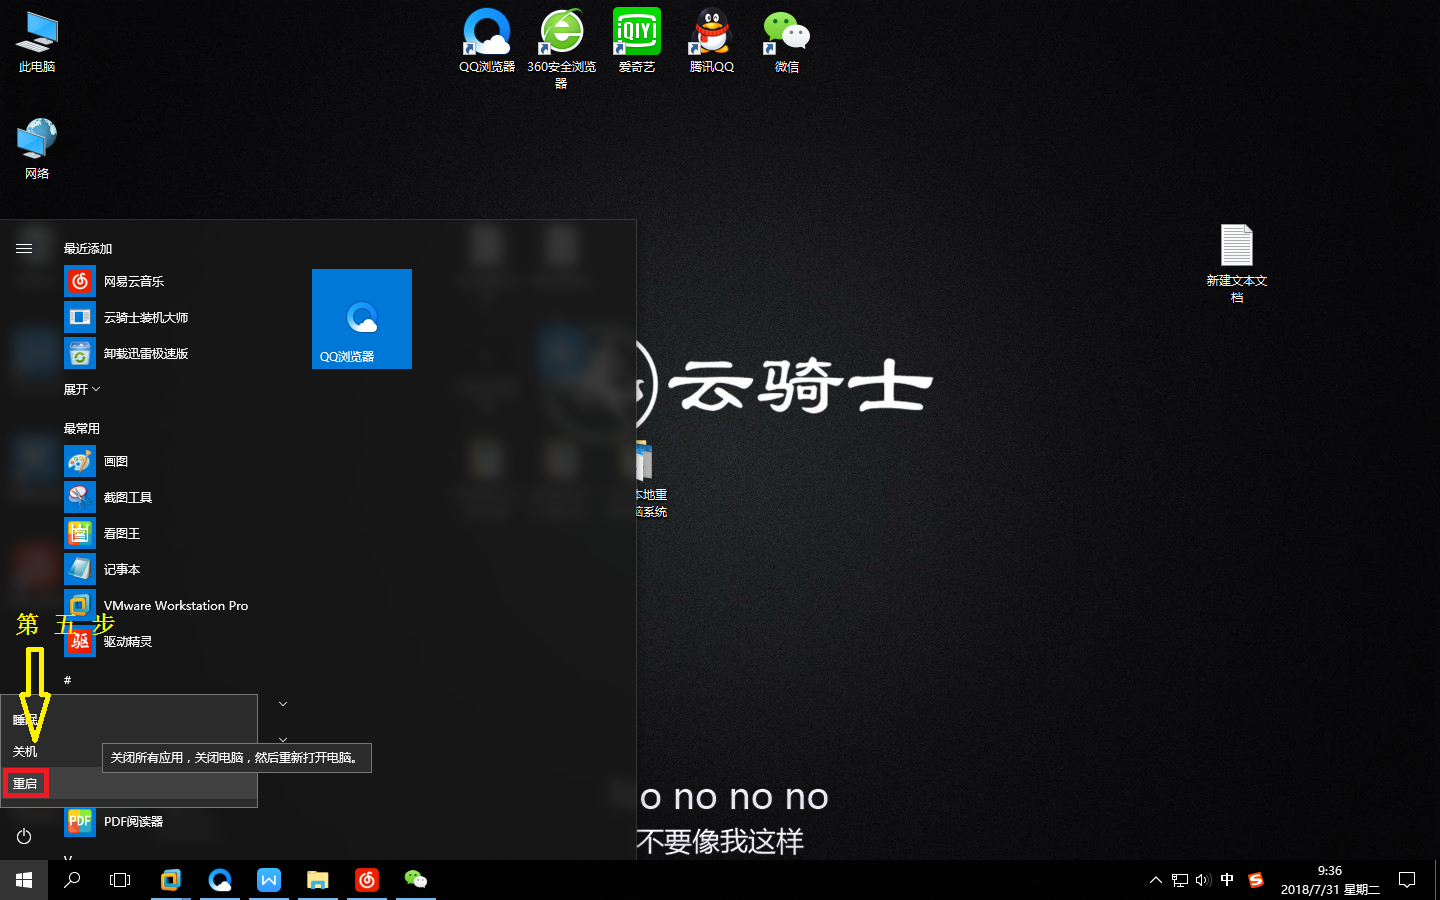Select the QQ浏览器 desktop shortcut
Image resolution: width=1440 pixels, height=900 pixels.
pos(487,41)
